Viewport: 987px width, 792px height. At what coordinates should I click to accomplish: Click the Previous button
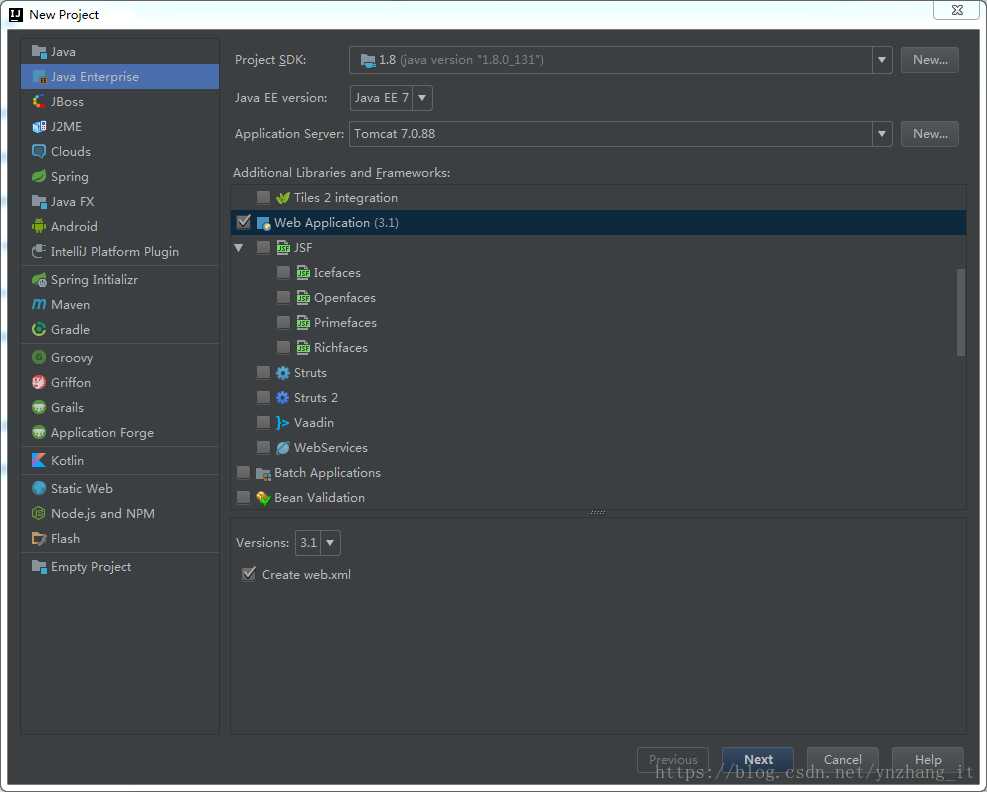[x=673, y=759]
